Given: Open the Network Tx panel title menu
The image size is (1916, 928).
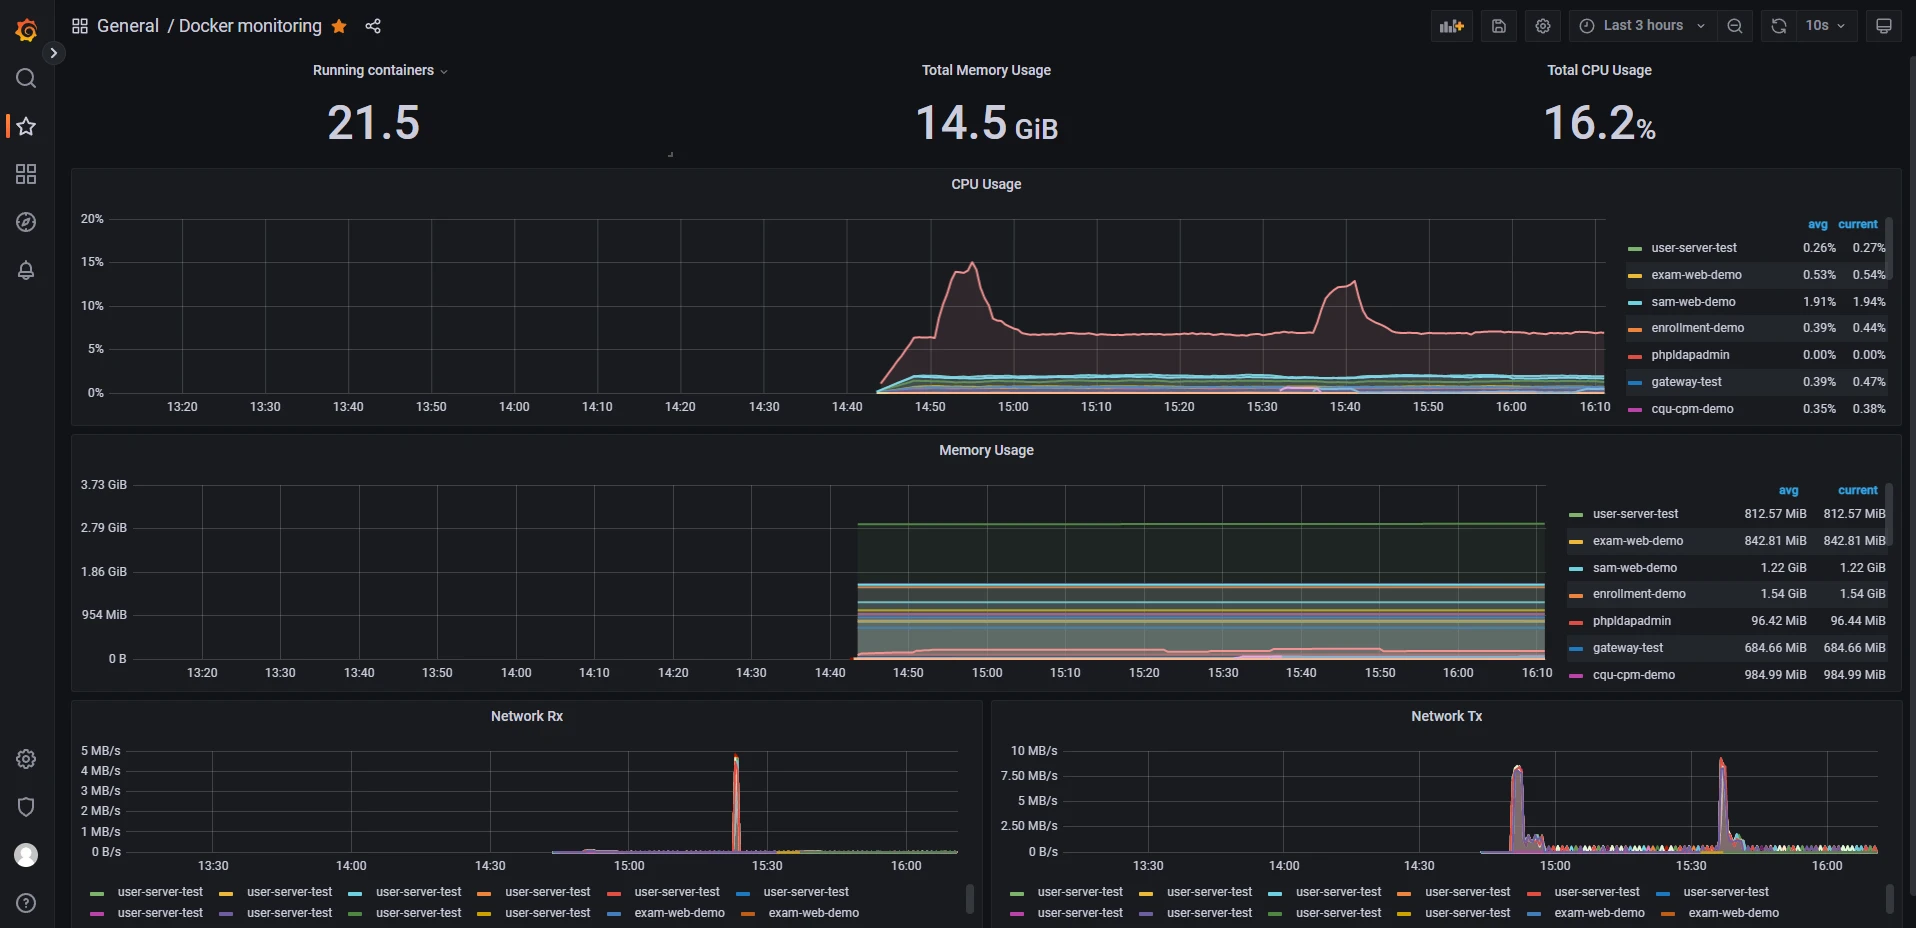Looking at the screenshot, I should pyautogui.click(x=1446, y=716).
